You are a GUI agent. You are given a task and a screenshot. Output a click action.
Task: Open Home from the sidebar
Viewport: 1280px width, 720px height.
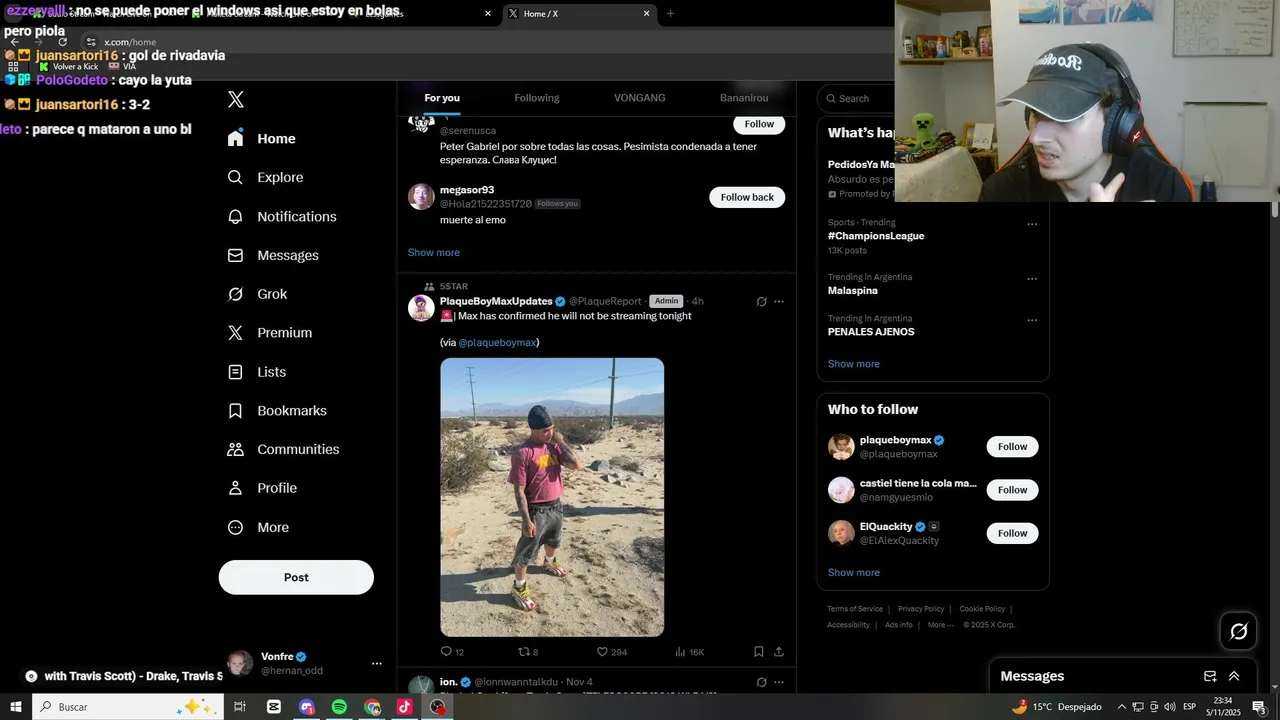(x=262, y=139)
